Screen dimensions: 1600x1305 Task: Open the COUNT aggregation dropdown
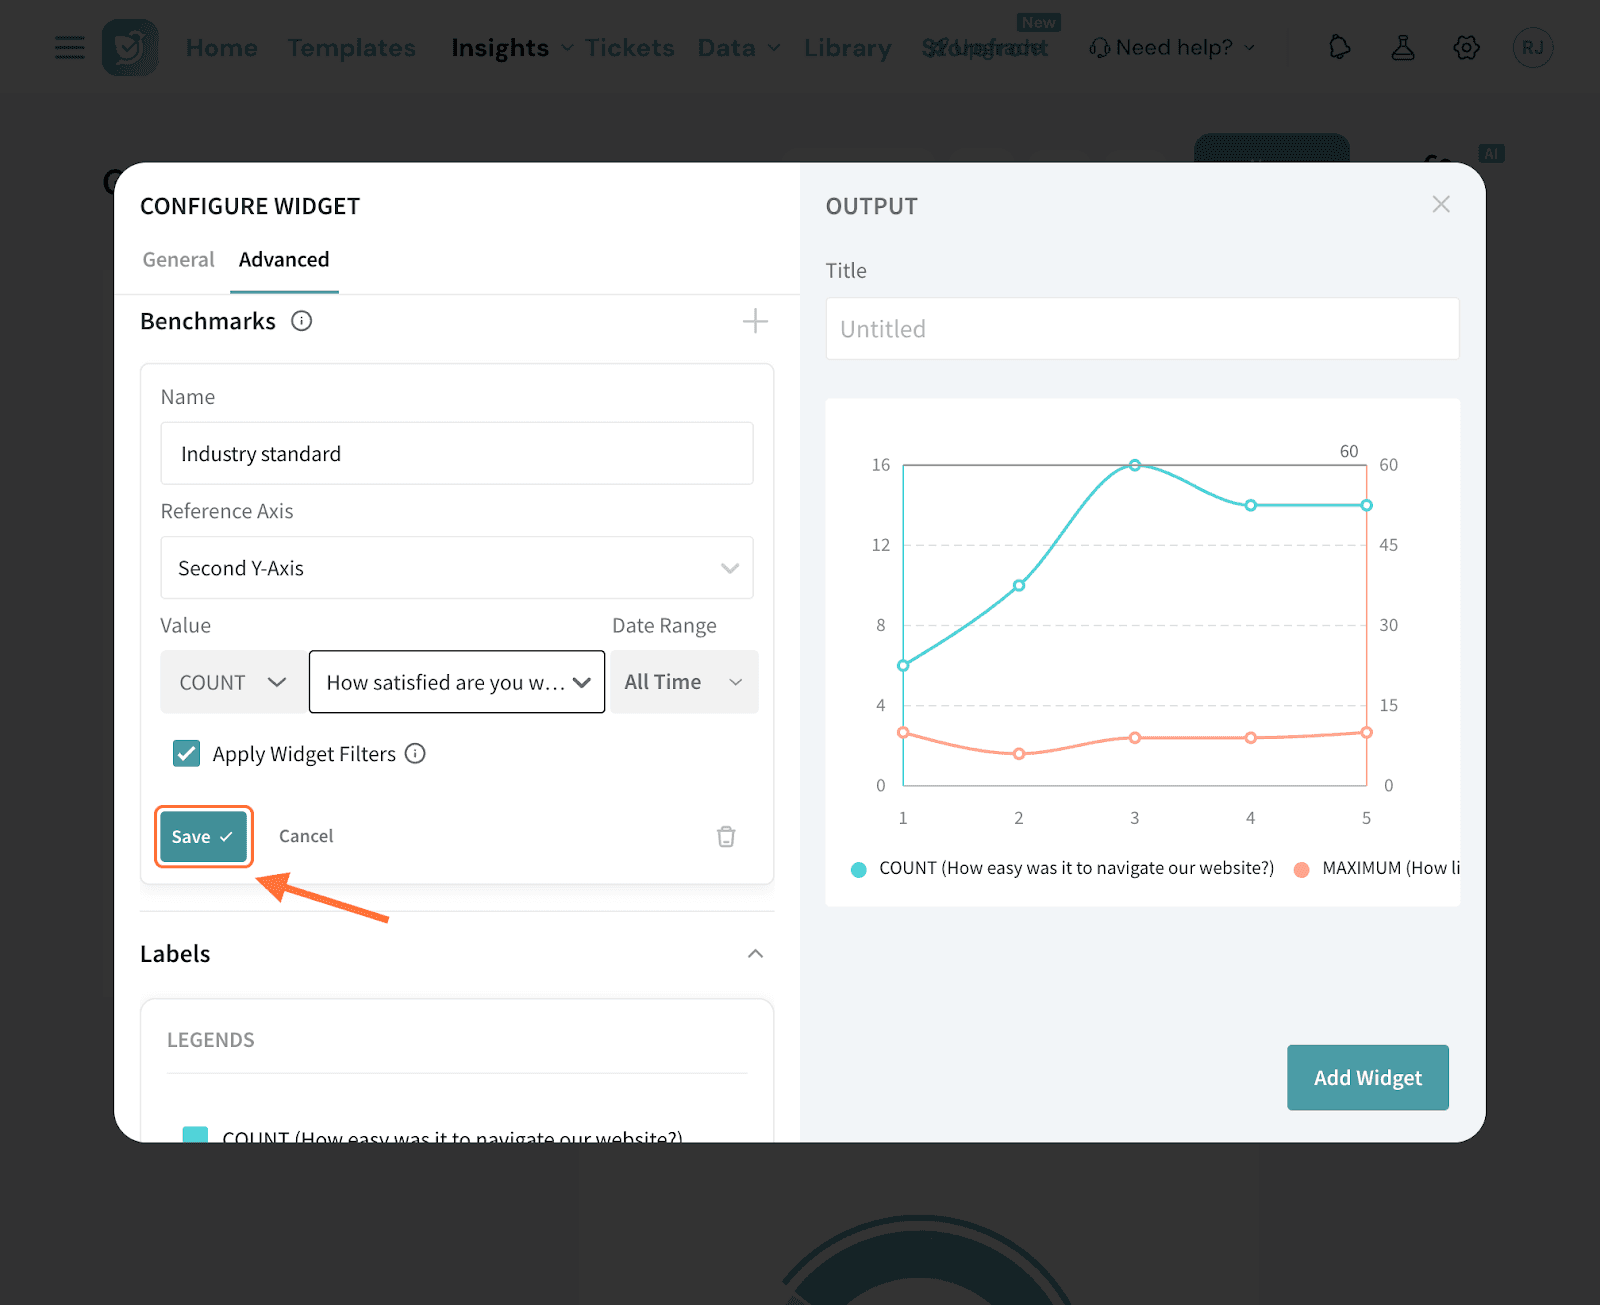232,682
